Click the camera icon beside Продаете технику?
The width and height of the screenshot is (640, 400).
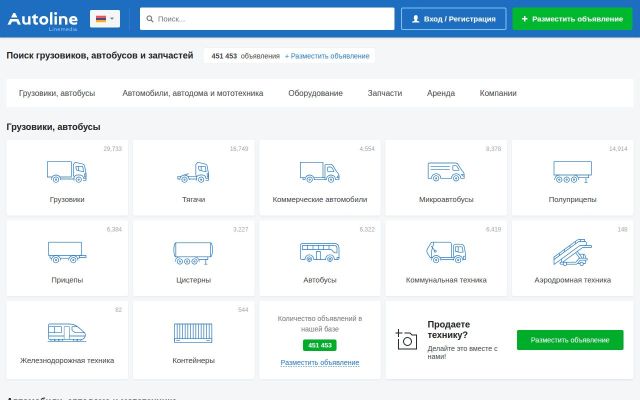point(406,340)
